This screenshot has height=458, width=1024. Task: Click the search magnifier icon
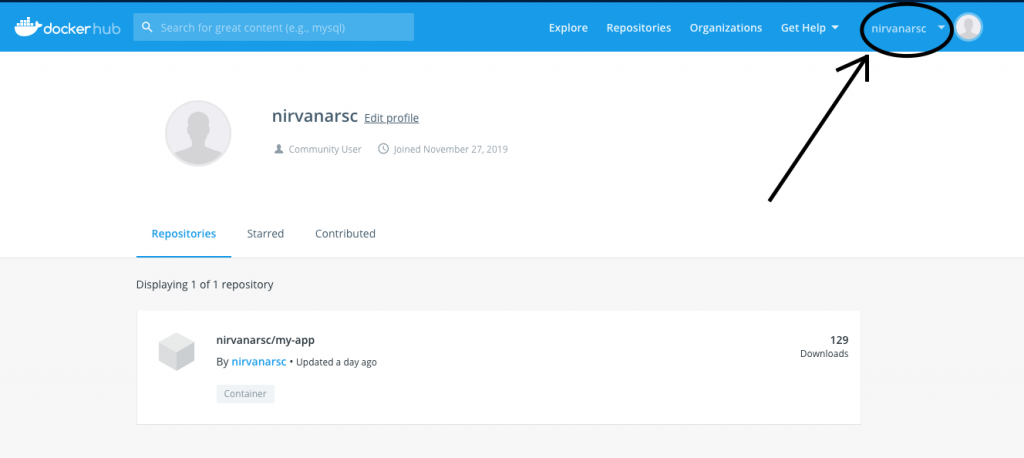(147, 28)
